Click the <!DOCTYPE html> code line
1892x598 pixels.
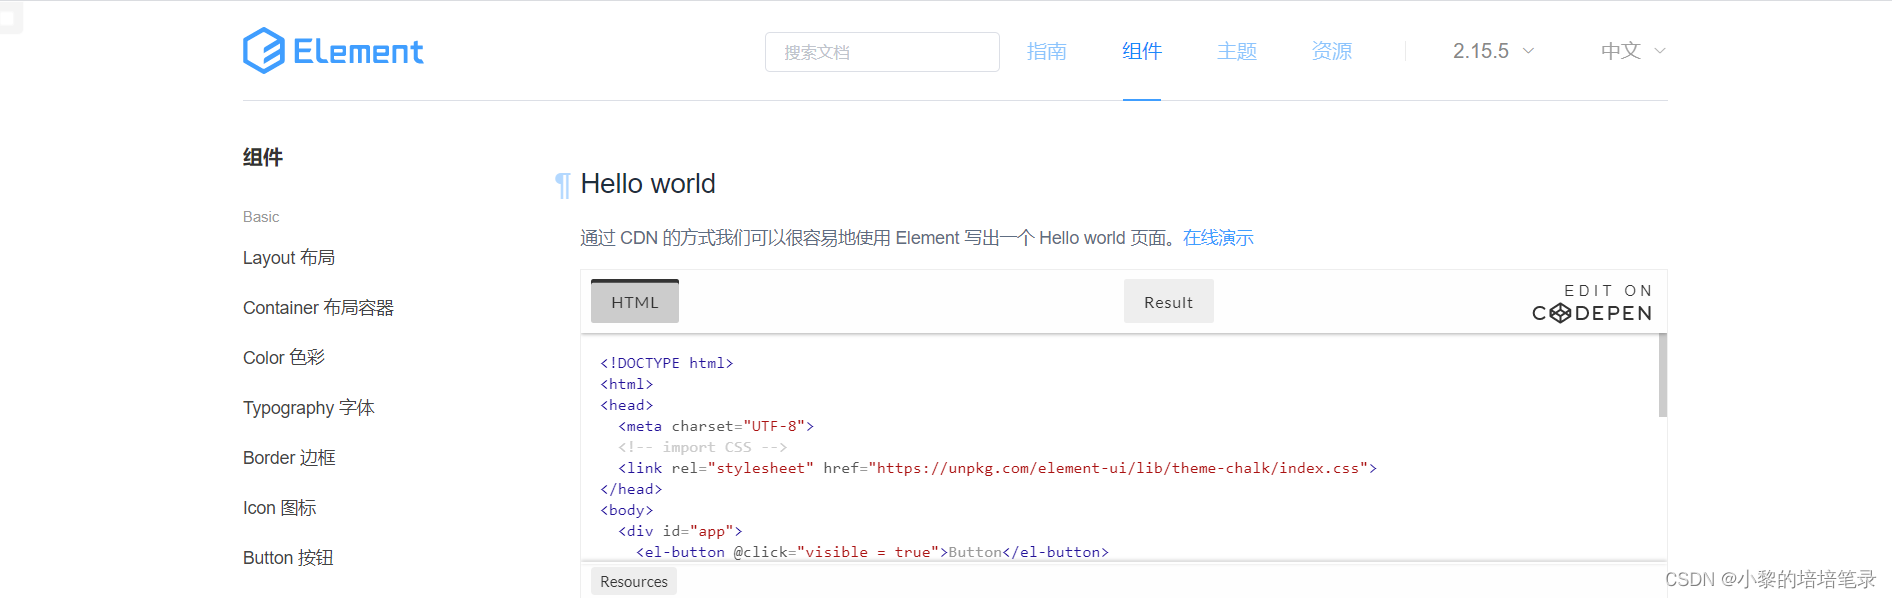[x=667, y=363]
